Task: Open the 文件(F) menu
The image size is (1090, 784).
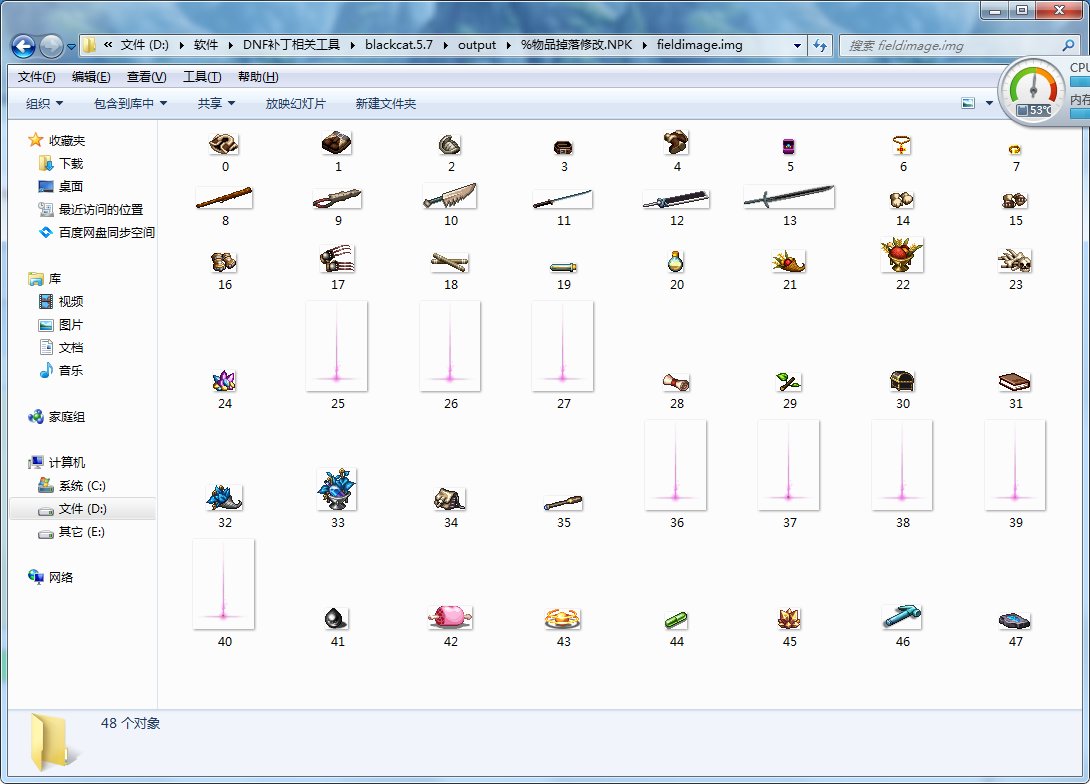Action: 36,77
